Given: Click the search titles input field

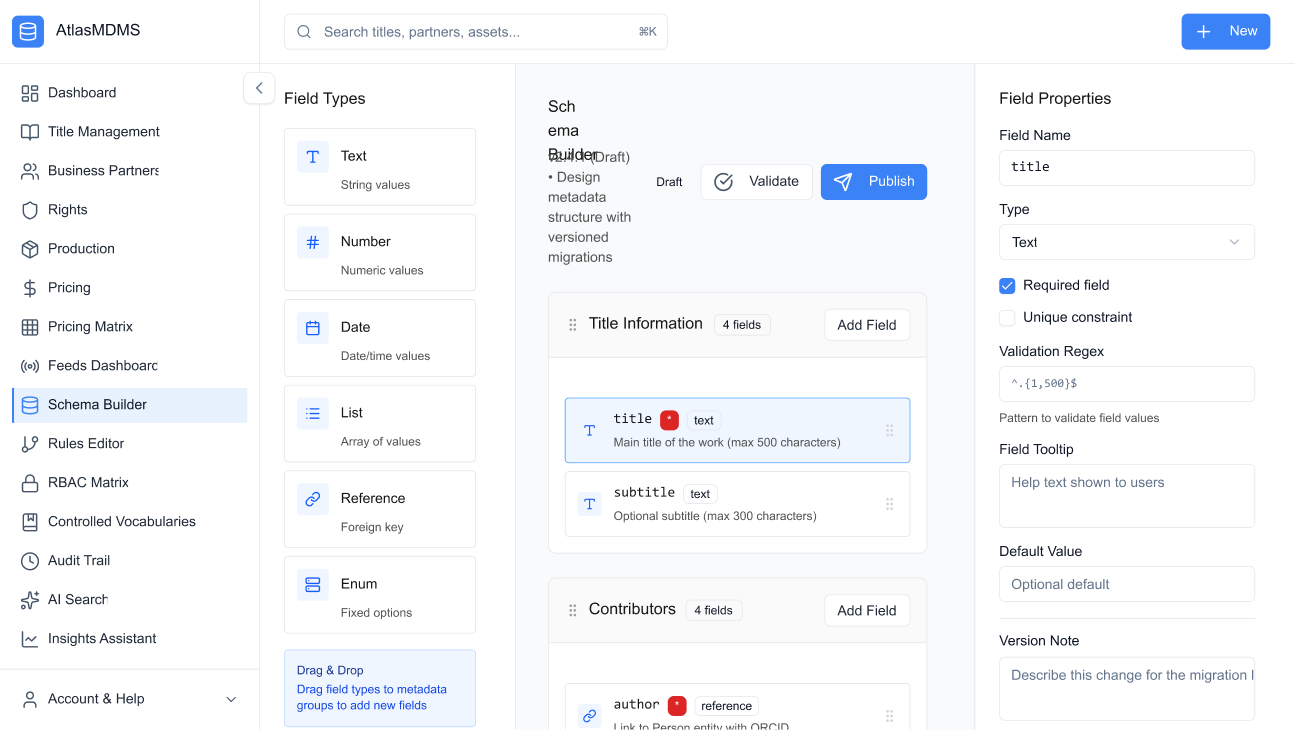Looking at the screenshot, I should [475, 31].
